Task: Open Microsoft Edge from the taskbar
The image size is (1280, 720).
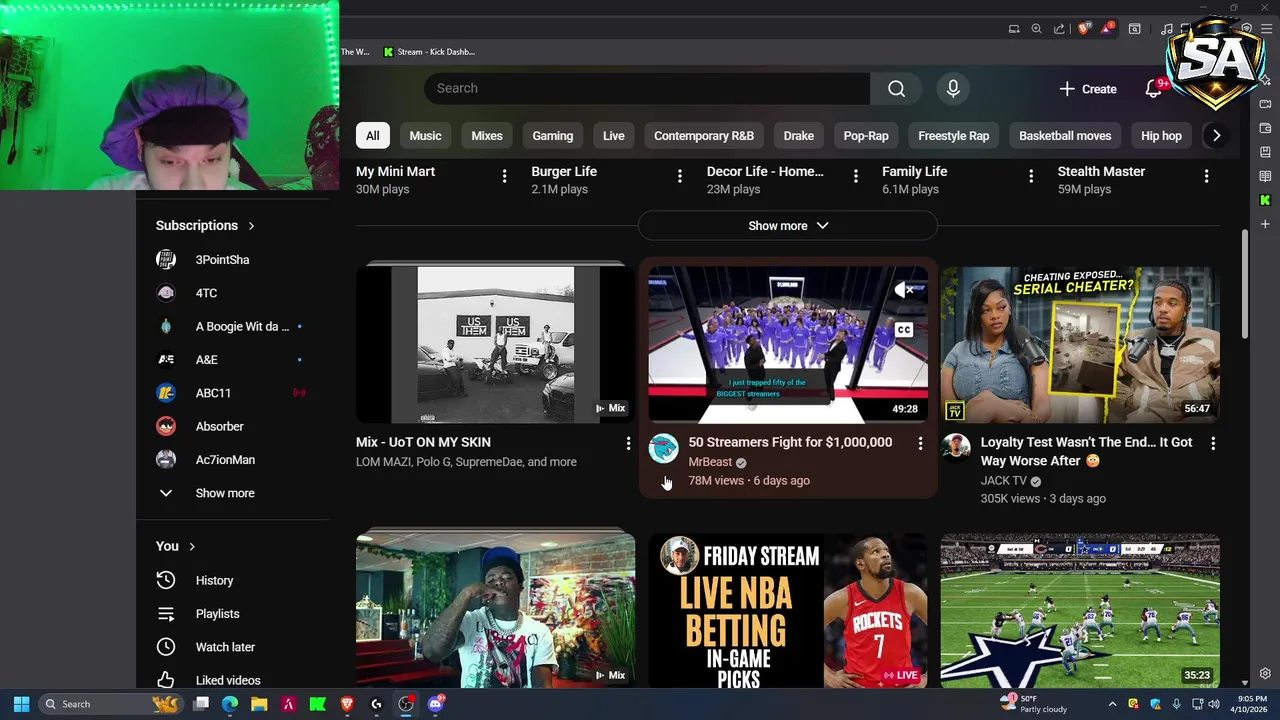Action: click(230, 704)
